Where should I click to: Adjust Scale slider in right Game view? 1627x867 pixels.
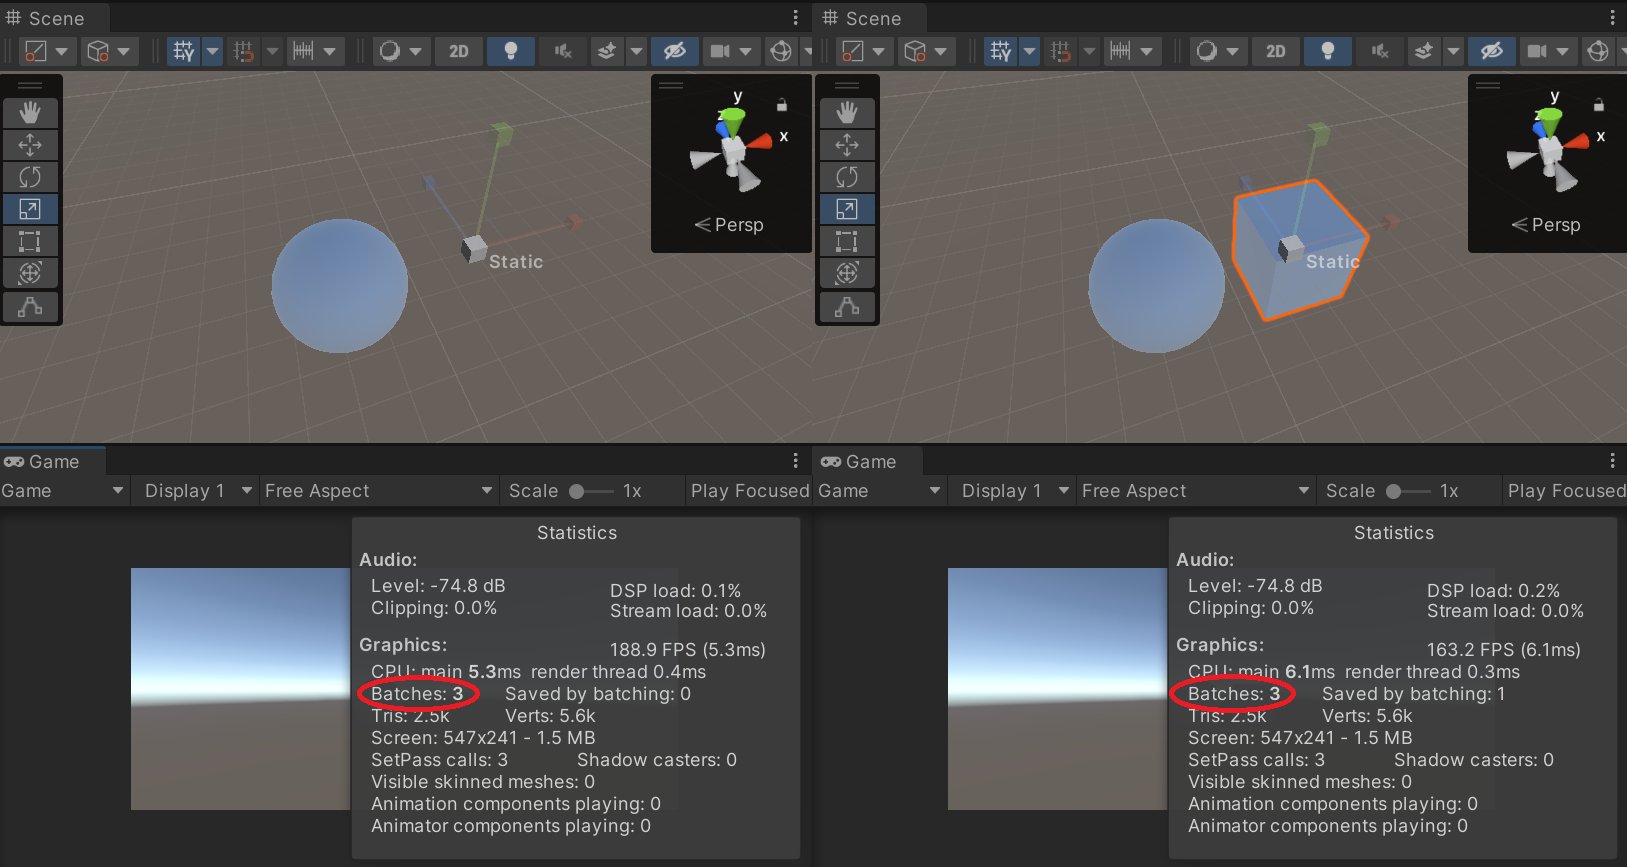tap(1408, 491)
